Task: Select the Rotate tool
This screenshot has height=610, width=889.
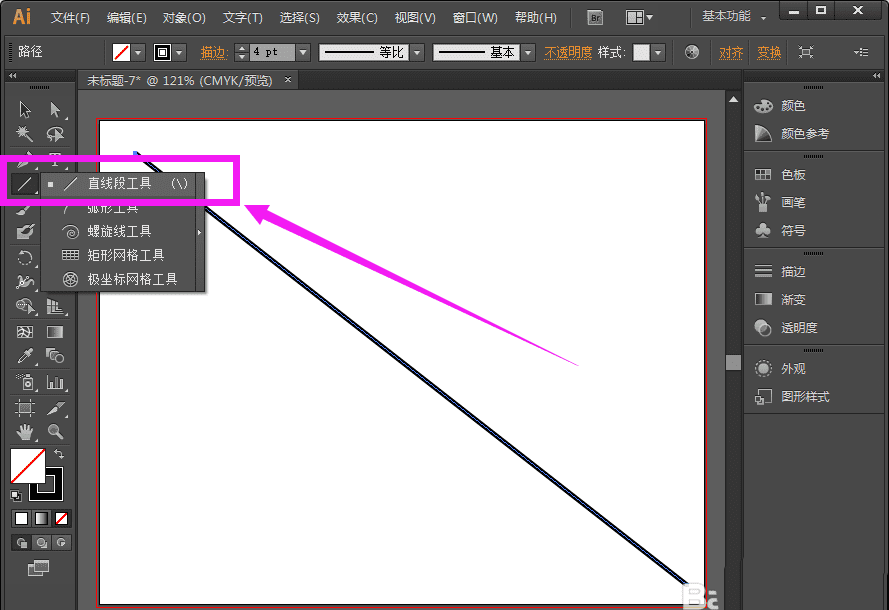Action: 24,258
